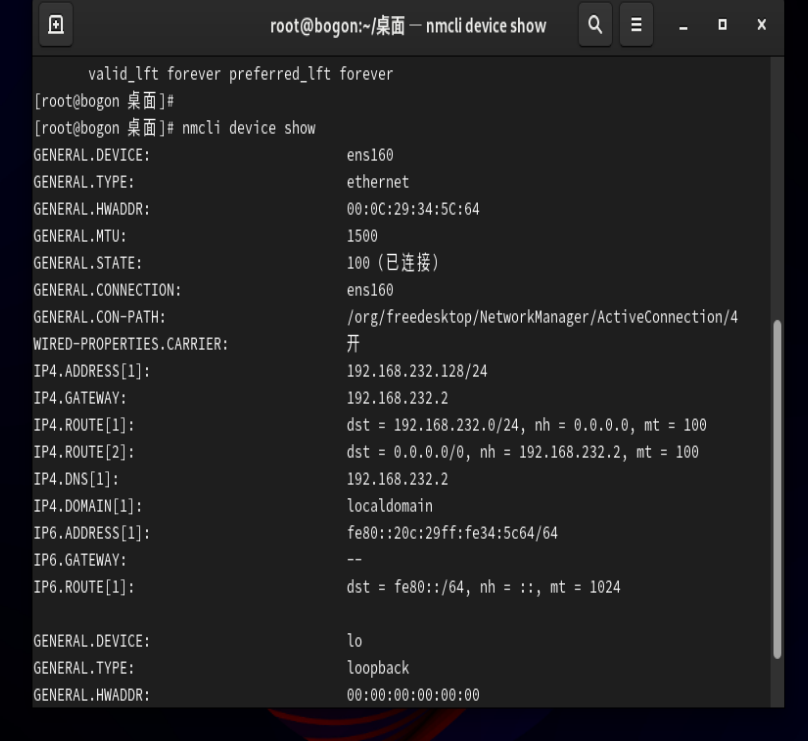Open the hamburger menu

(636, 25)
